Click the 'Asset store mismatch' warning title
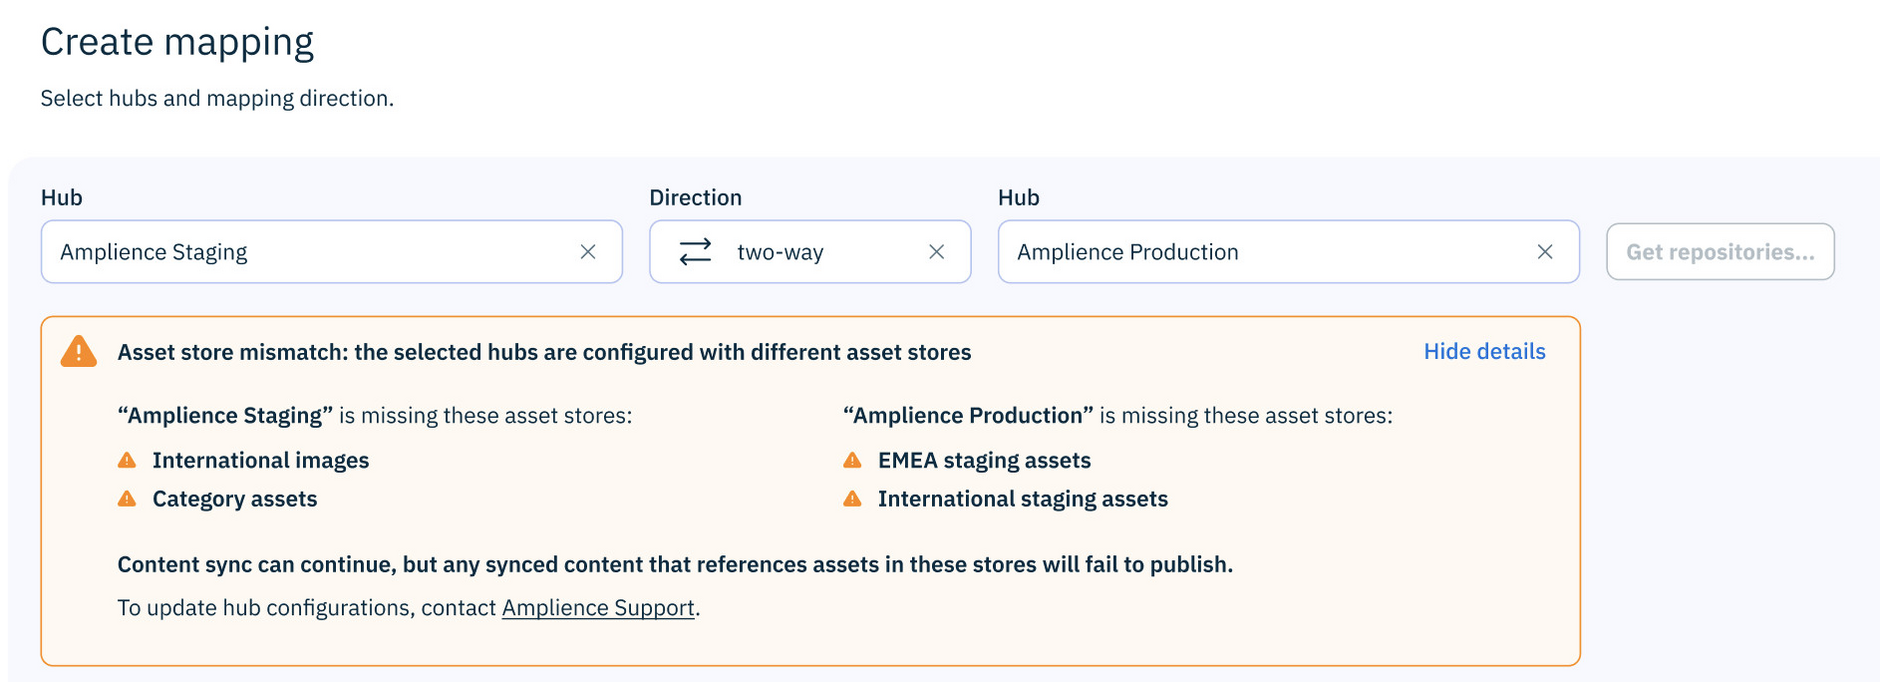 (x=544, y=352)
